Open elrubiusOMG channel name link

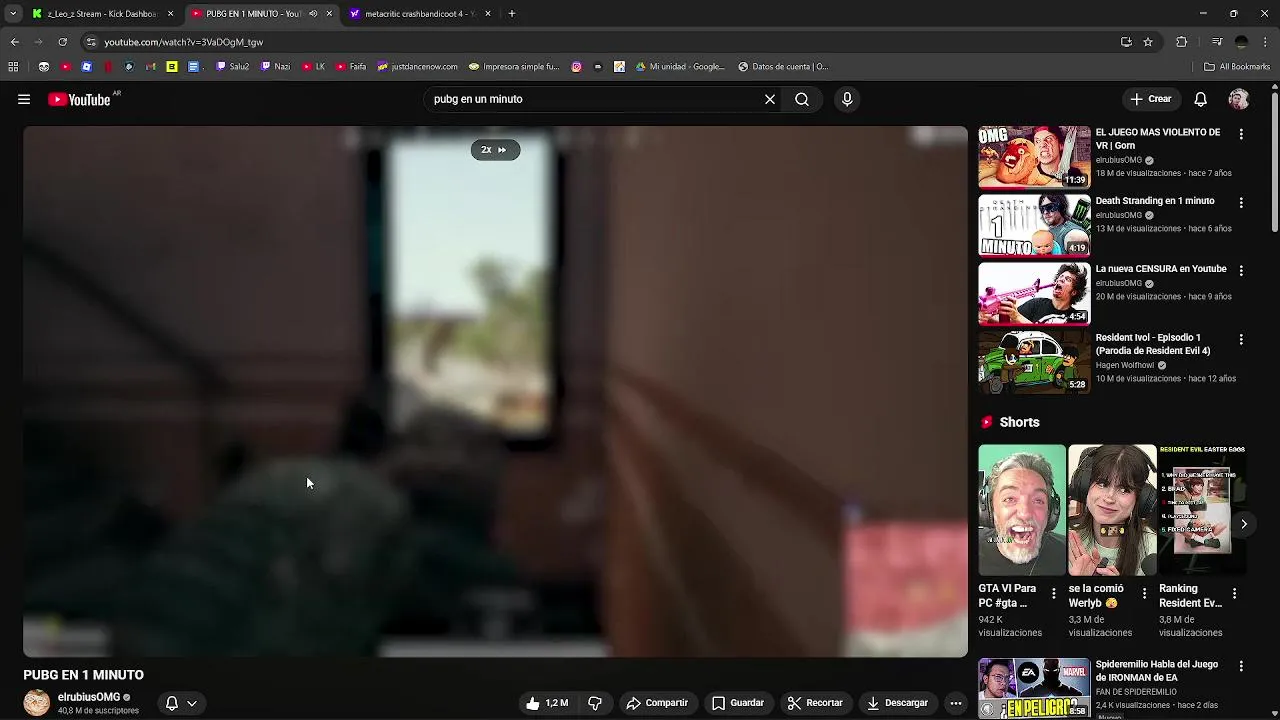pyautogui.click(x=89, y=697)
